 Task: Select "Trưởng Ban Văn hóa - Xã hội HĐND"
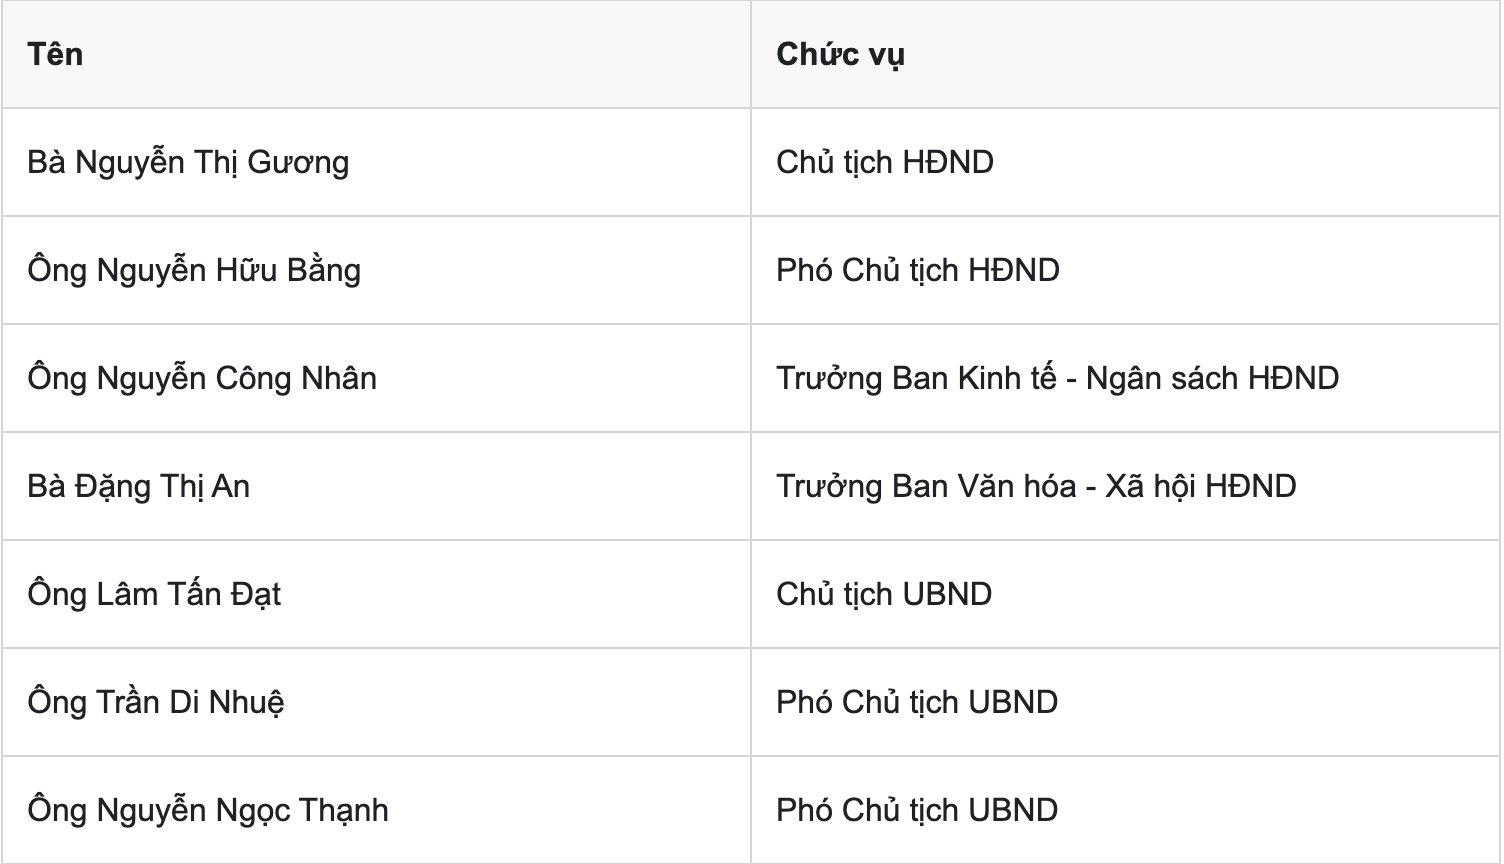[x=1036, y=487]
